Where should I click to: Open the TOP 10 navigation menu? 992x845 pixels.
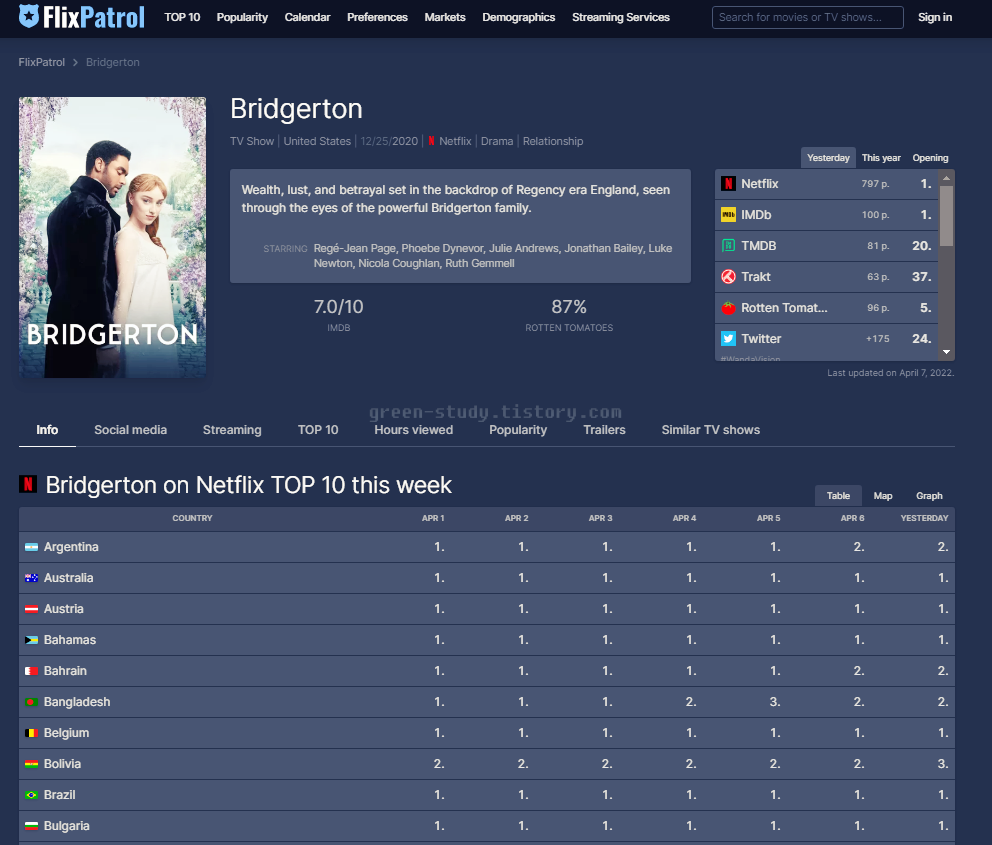(x=182, y=17)
